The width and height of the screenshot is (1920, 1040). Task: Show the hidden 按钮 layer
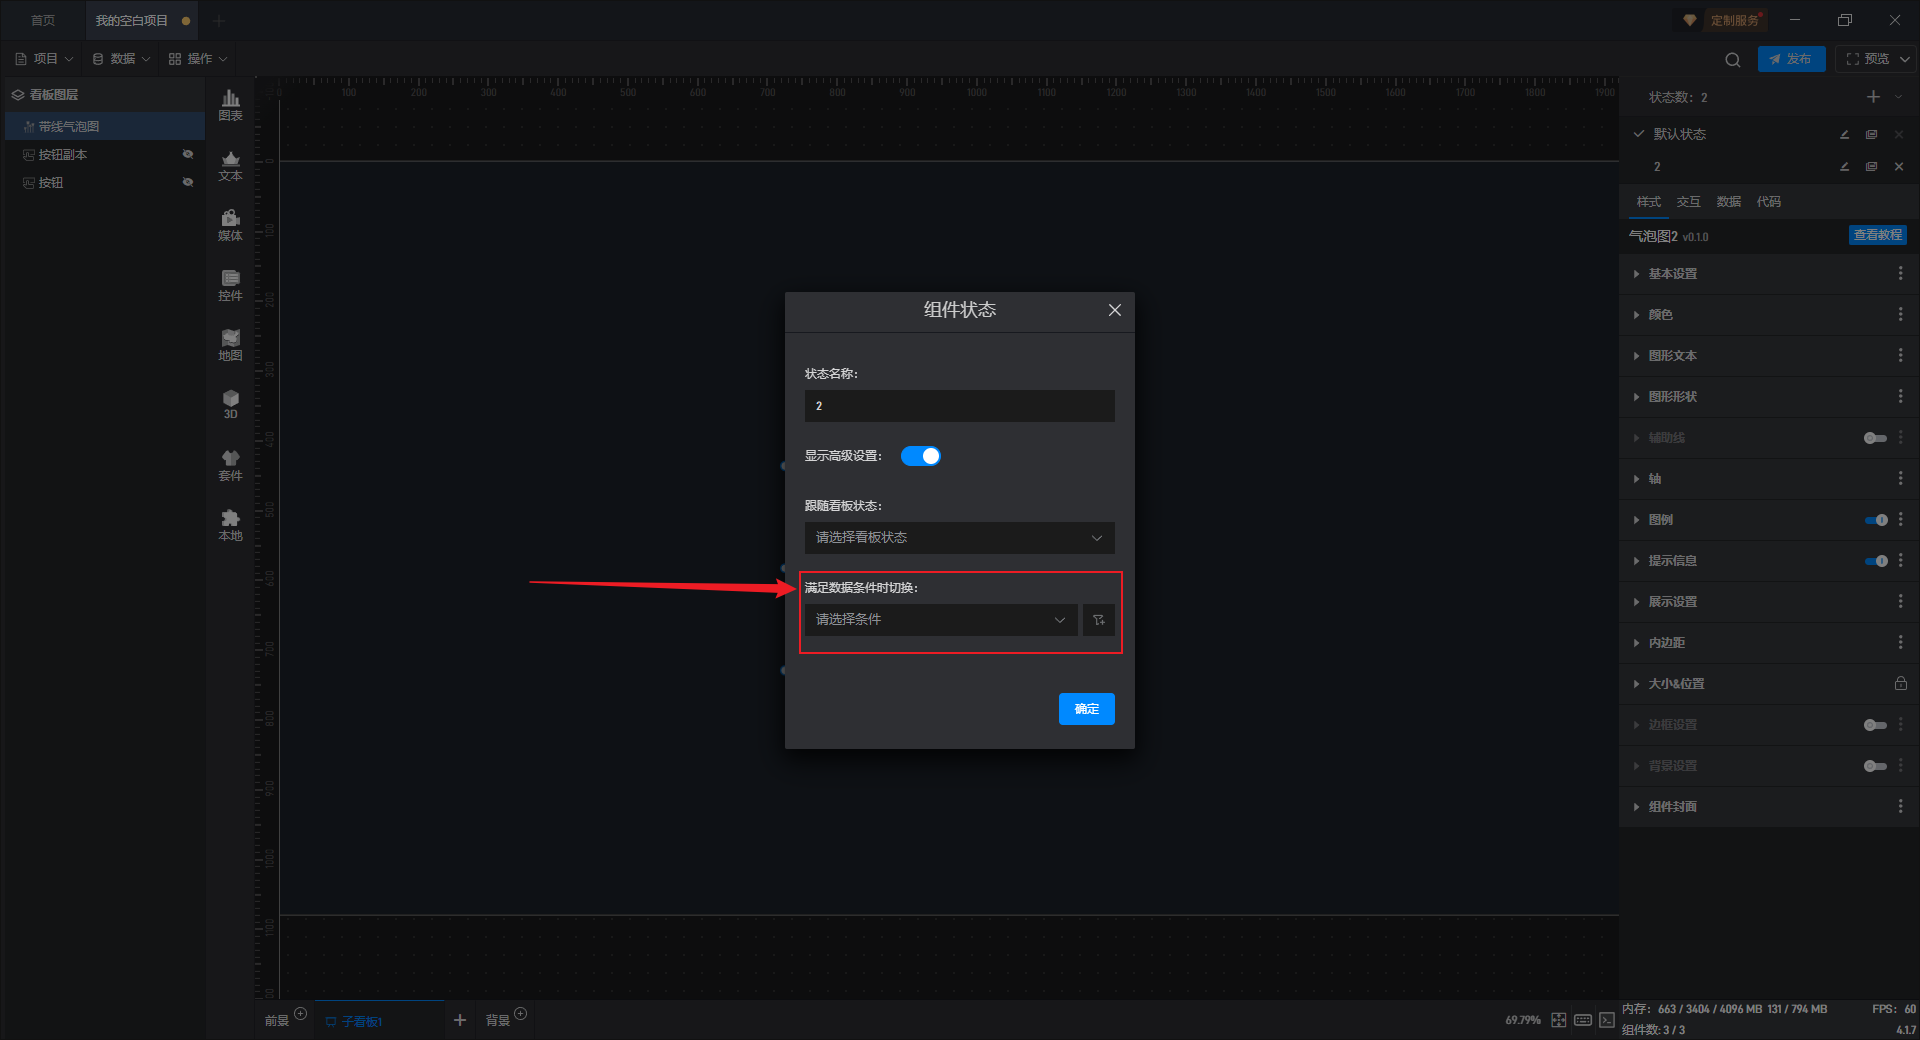(x=187, y=182)
